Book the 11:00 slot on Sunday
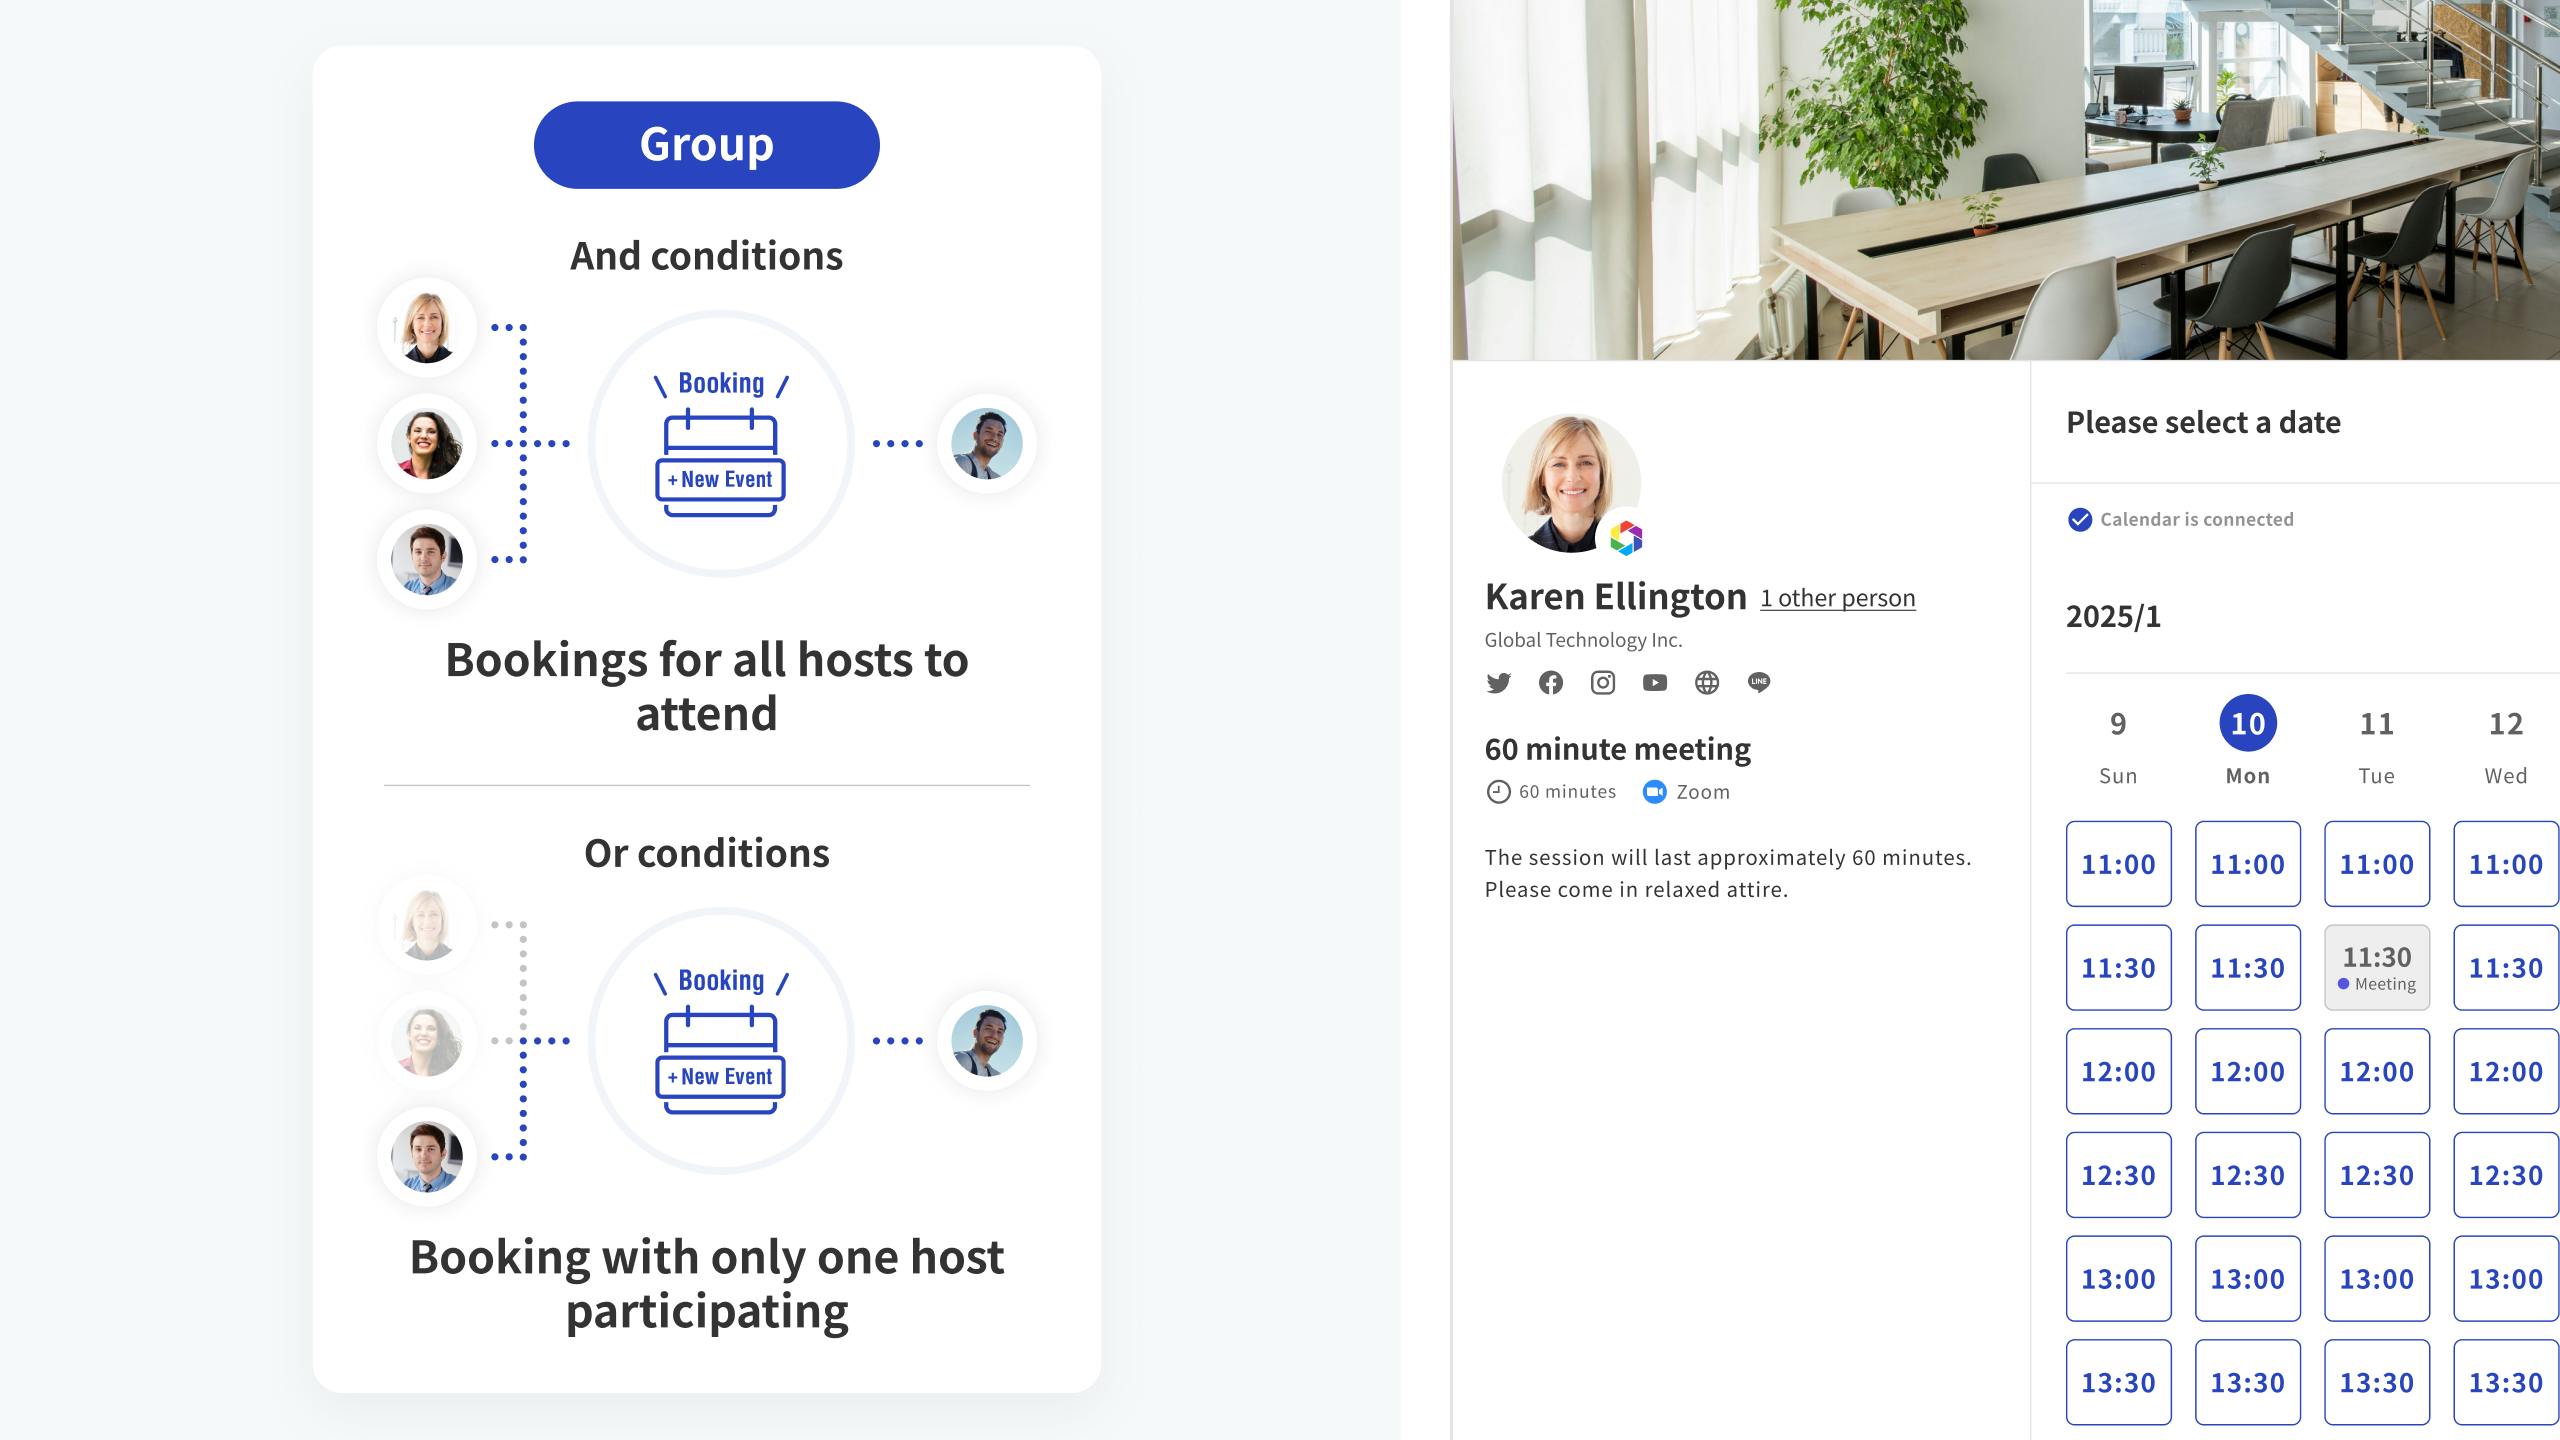 tap(2118, 864)
